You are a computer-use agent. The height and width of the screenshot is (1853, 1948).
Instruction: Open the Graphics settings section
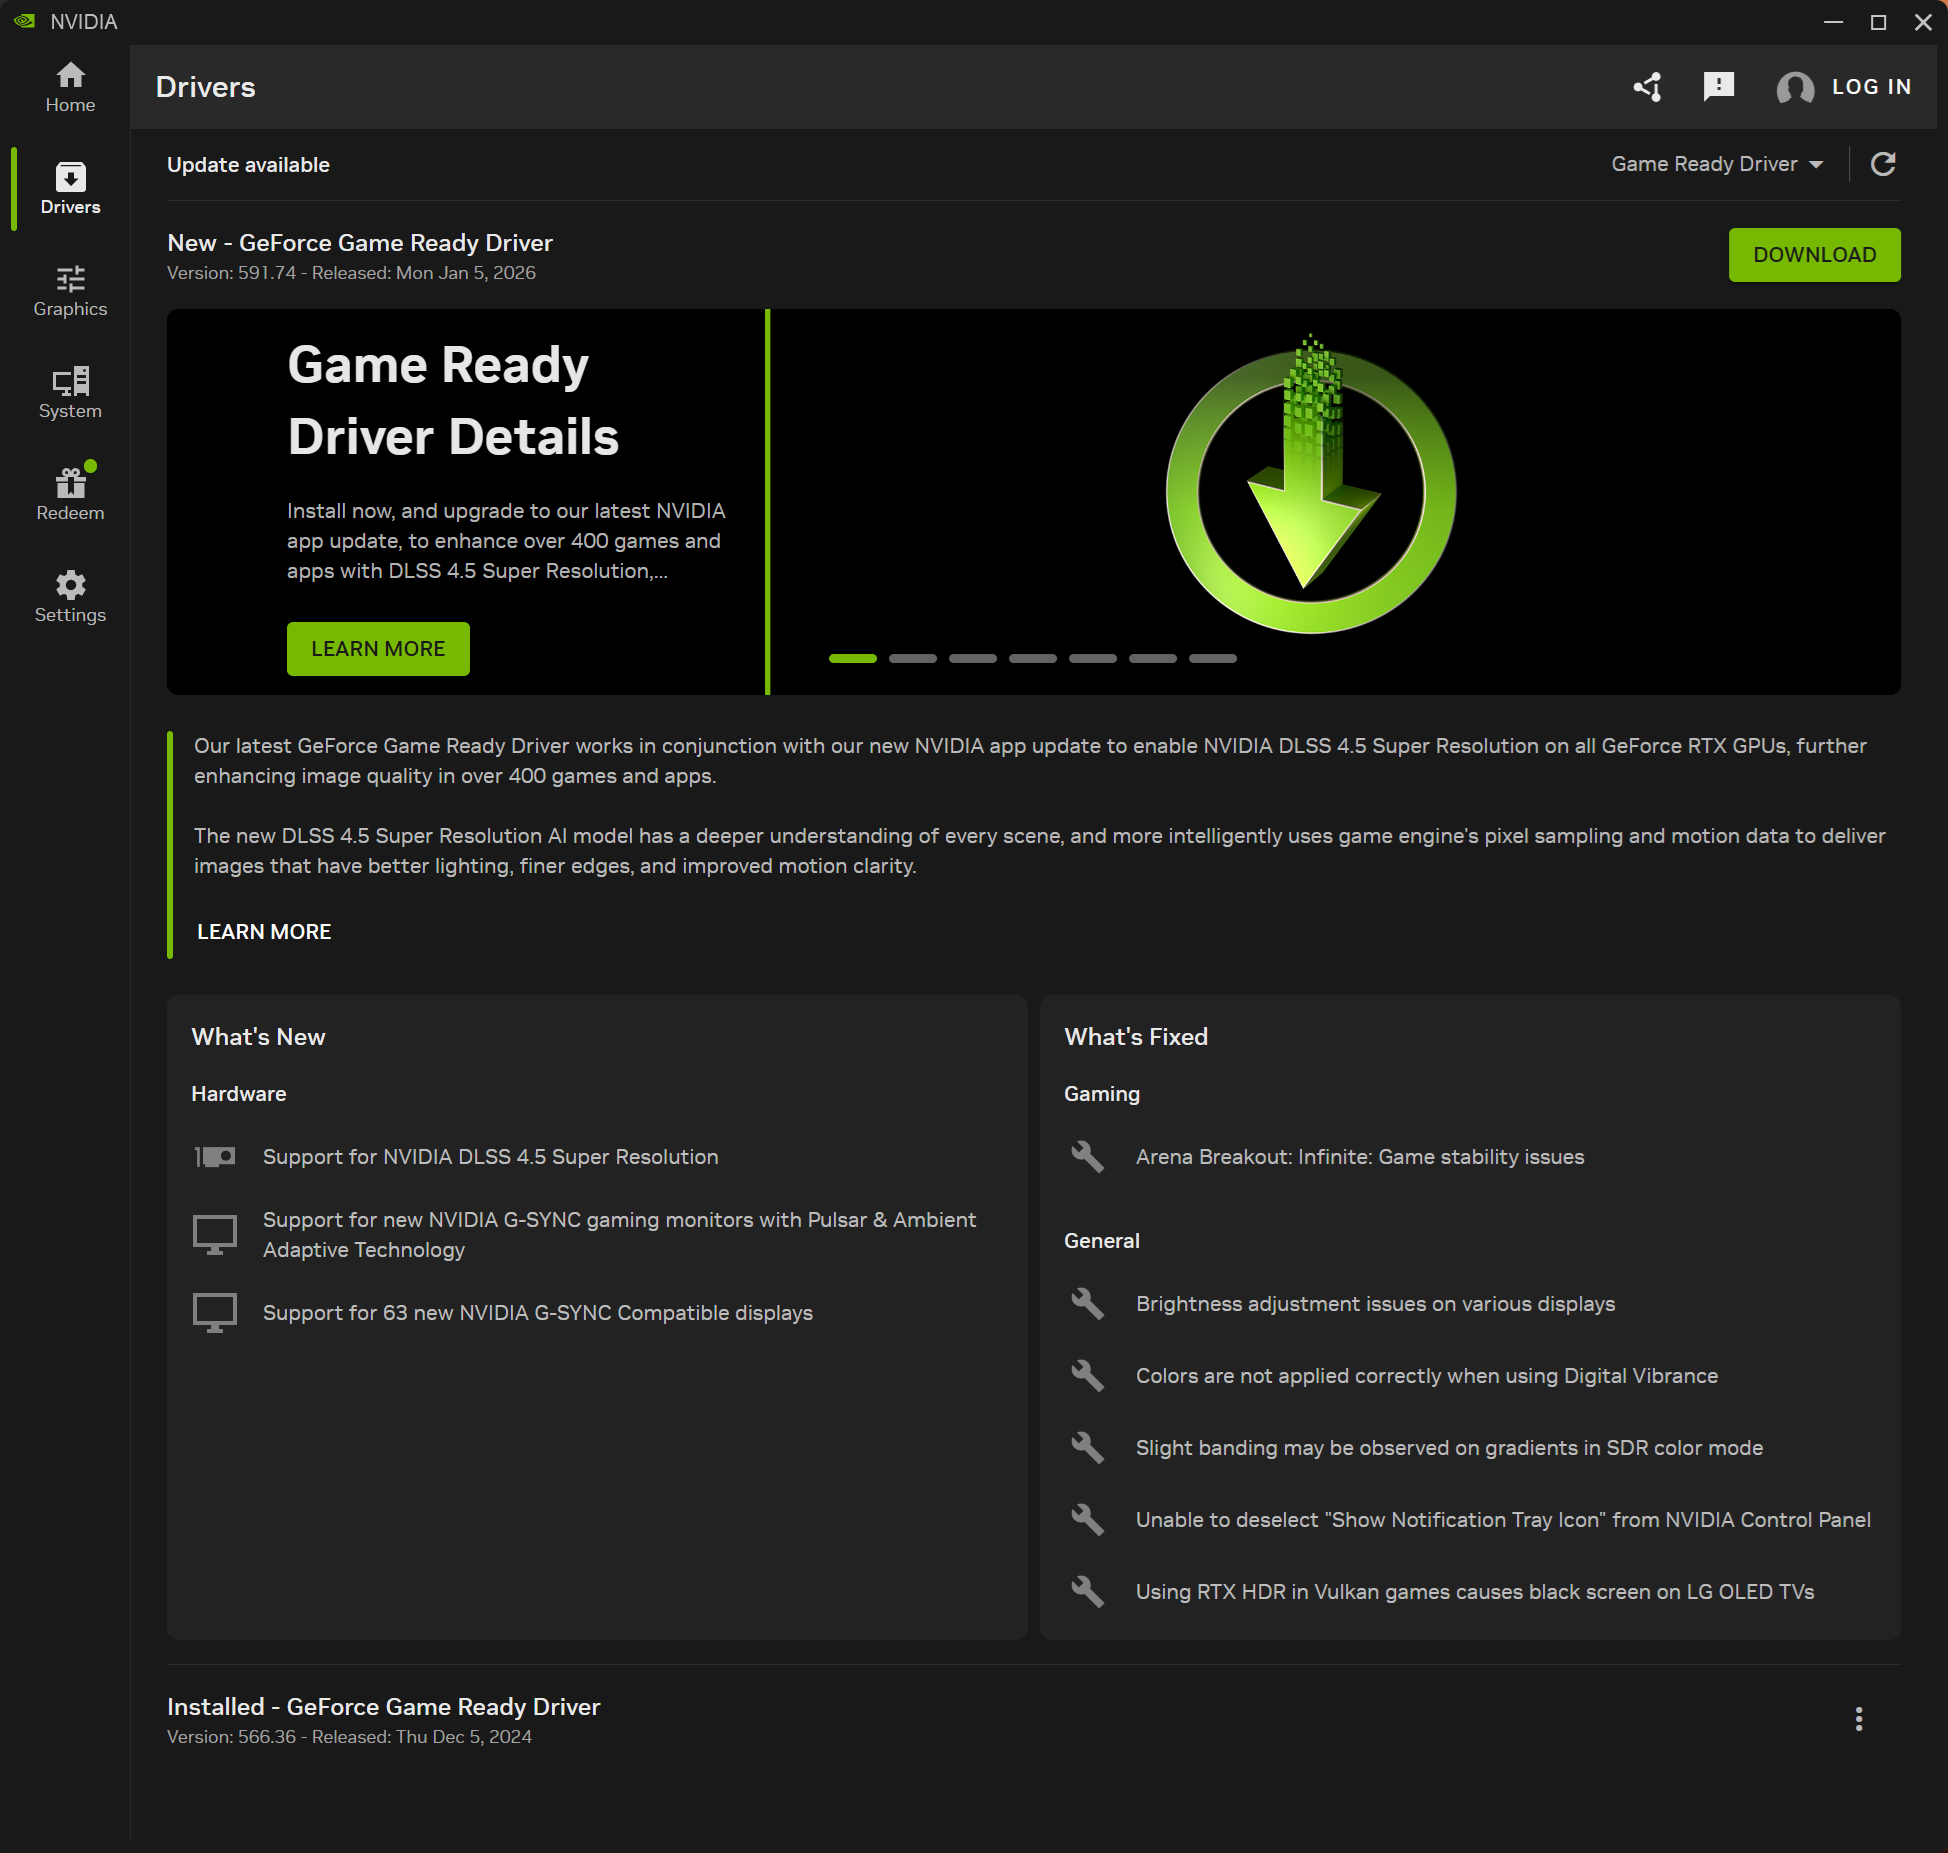point(70,291)
